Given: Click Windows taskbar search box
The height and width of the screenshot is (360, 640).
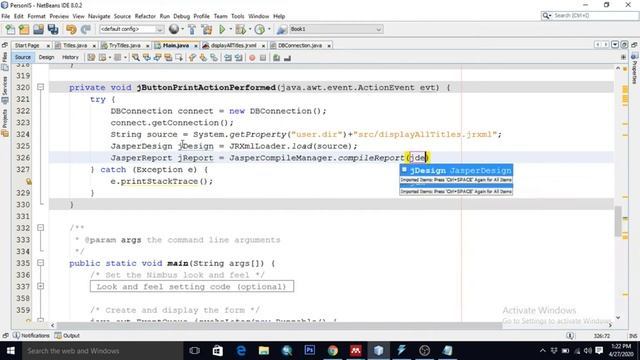Looking at the screenshot, I should [101, 351].
